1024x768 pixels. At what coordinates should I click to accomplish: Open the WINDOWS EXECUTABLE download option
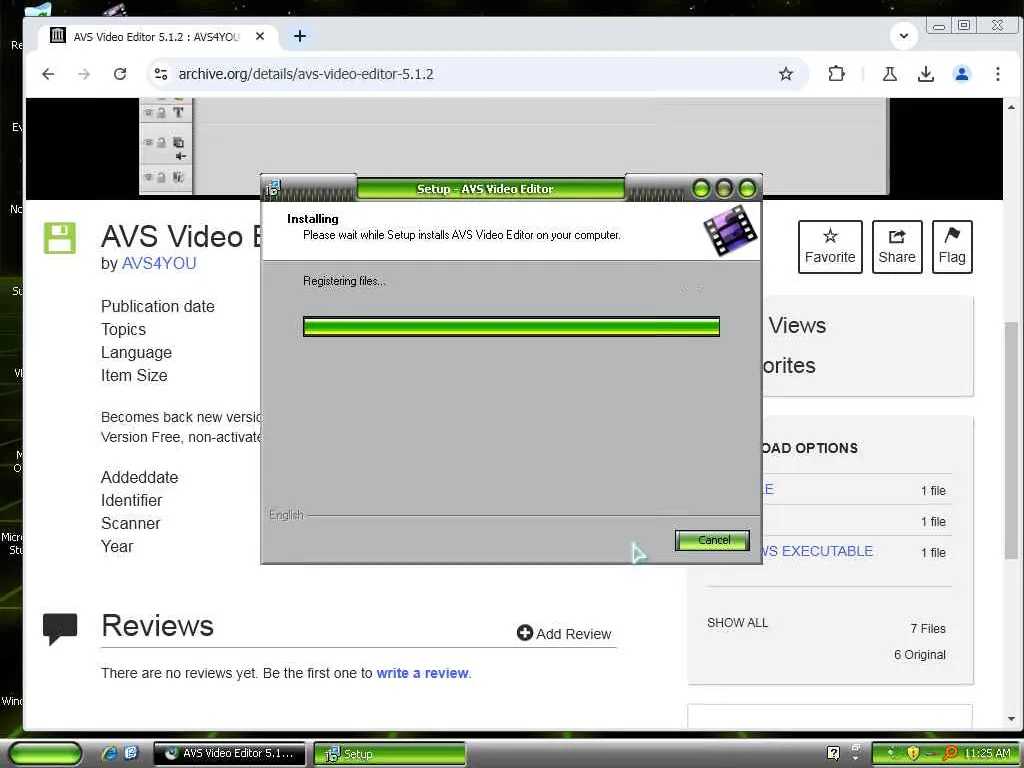click(x=816, y=551)
